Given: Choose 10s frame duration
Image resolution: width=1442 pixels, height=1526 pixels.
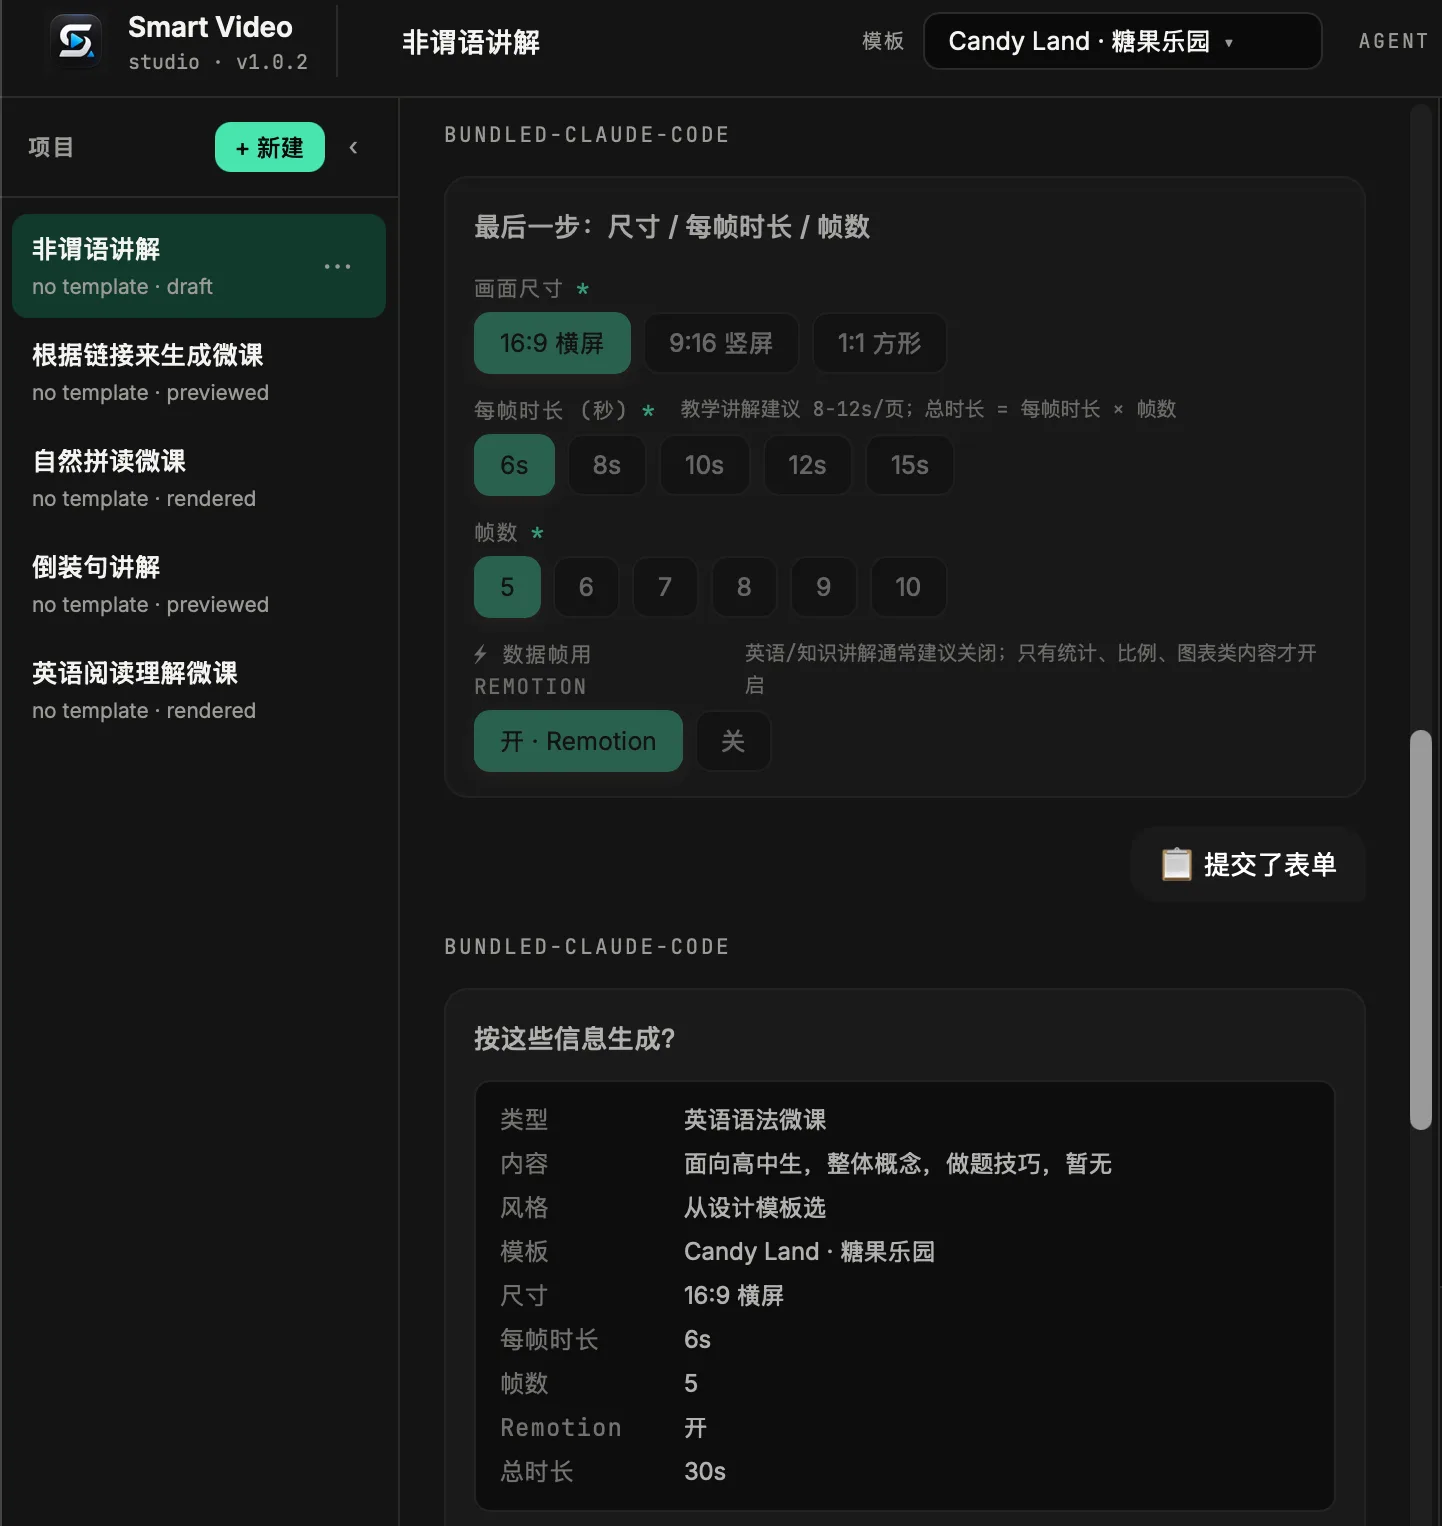Looking at the screenshot, I should 704,465.
